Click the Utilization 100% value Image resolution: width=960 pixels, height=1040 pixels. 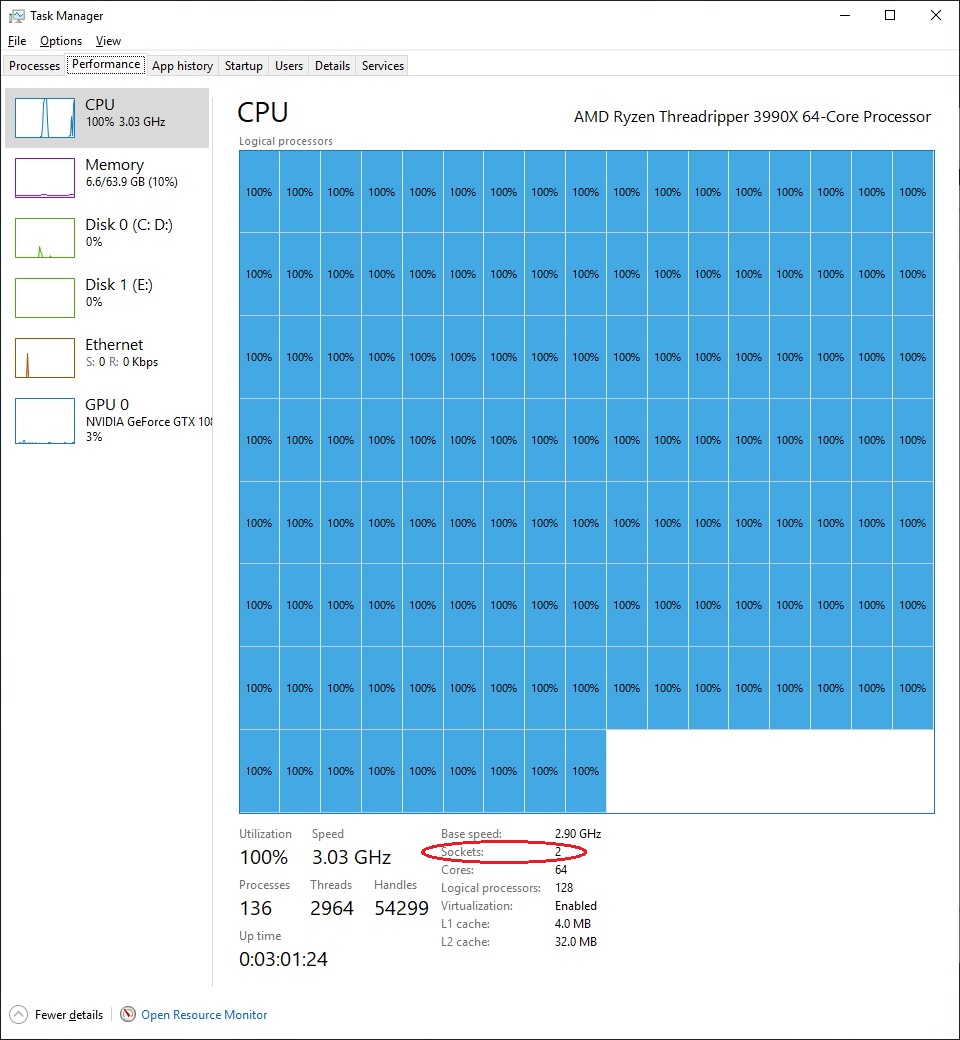pos(263,857)
